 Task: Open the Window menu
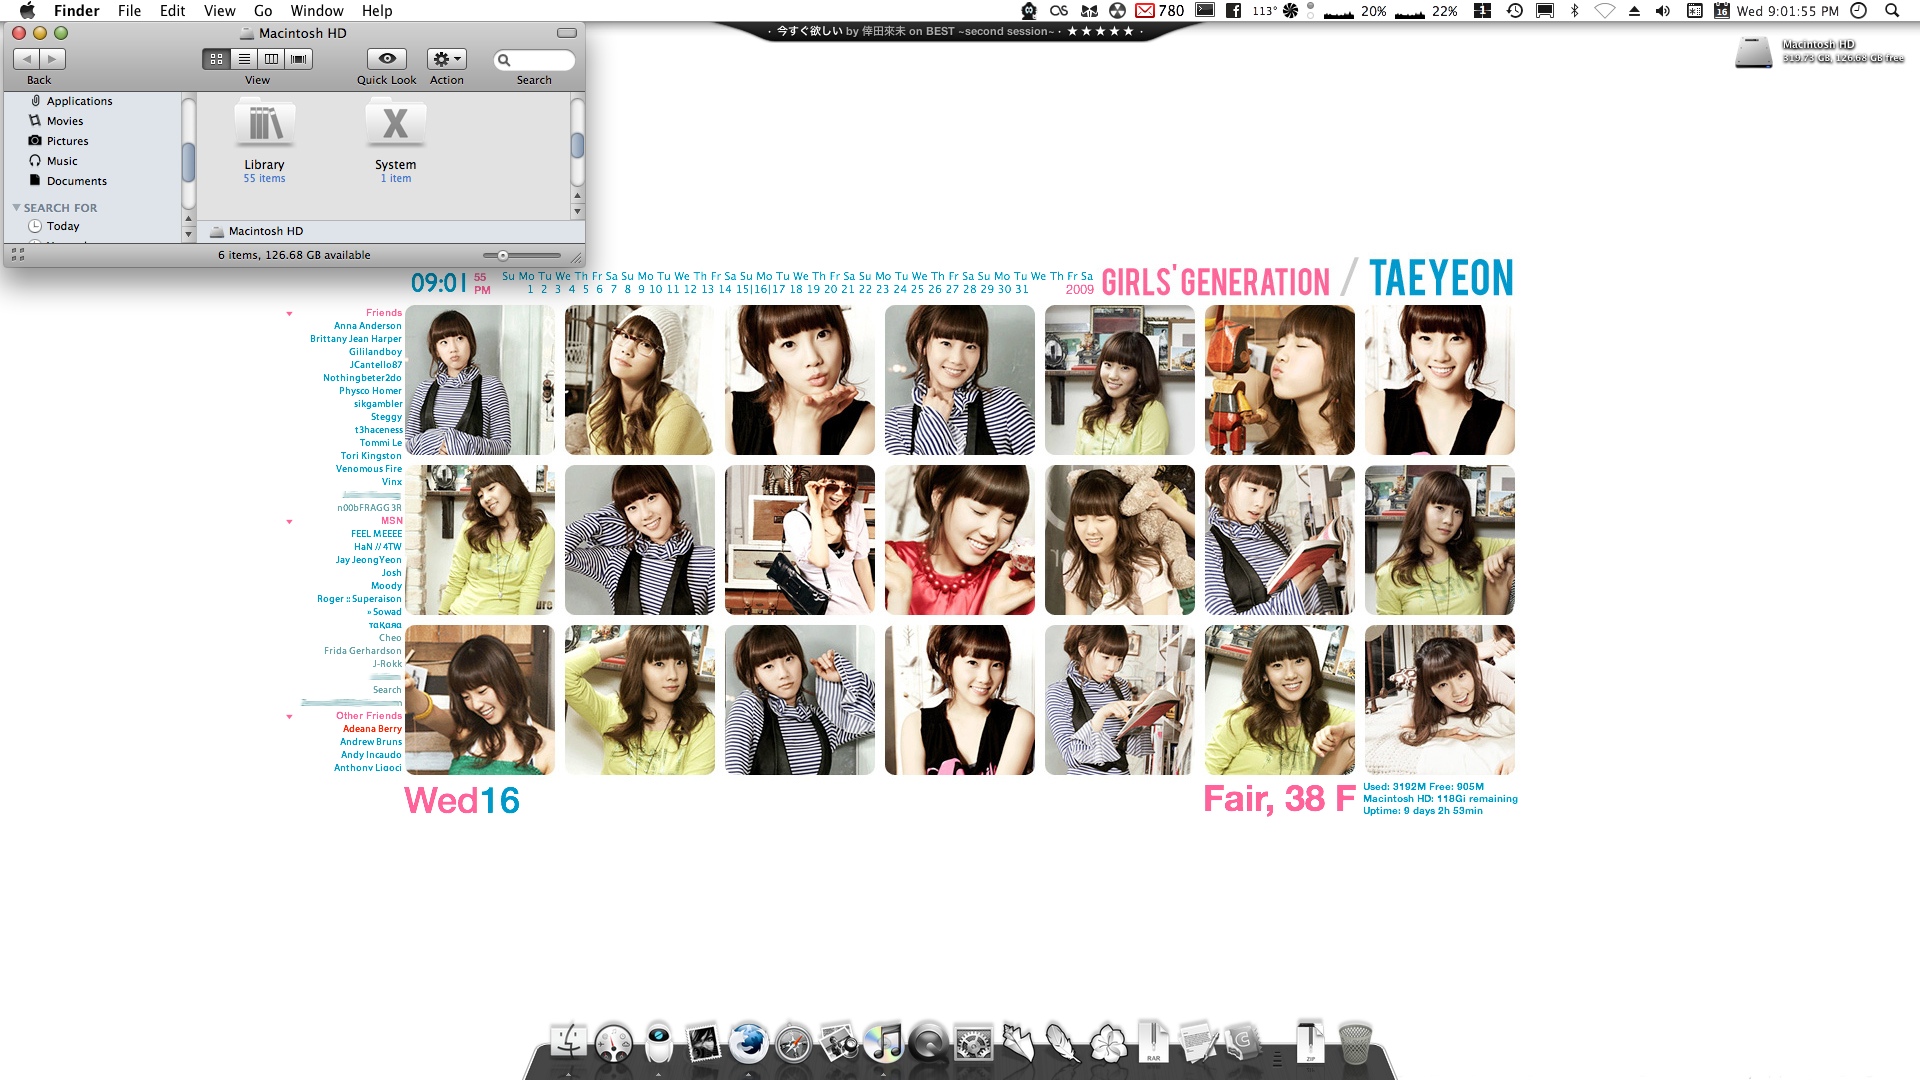click(317, 11)
